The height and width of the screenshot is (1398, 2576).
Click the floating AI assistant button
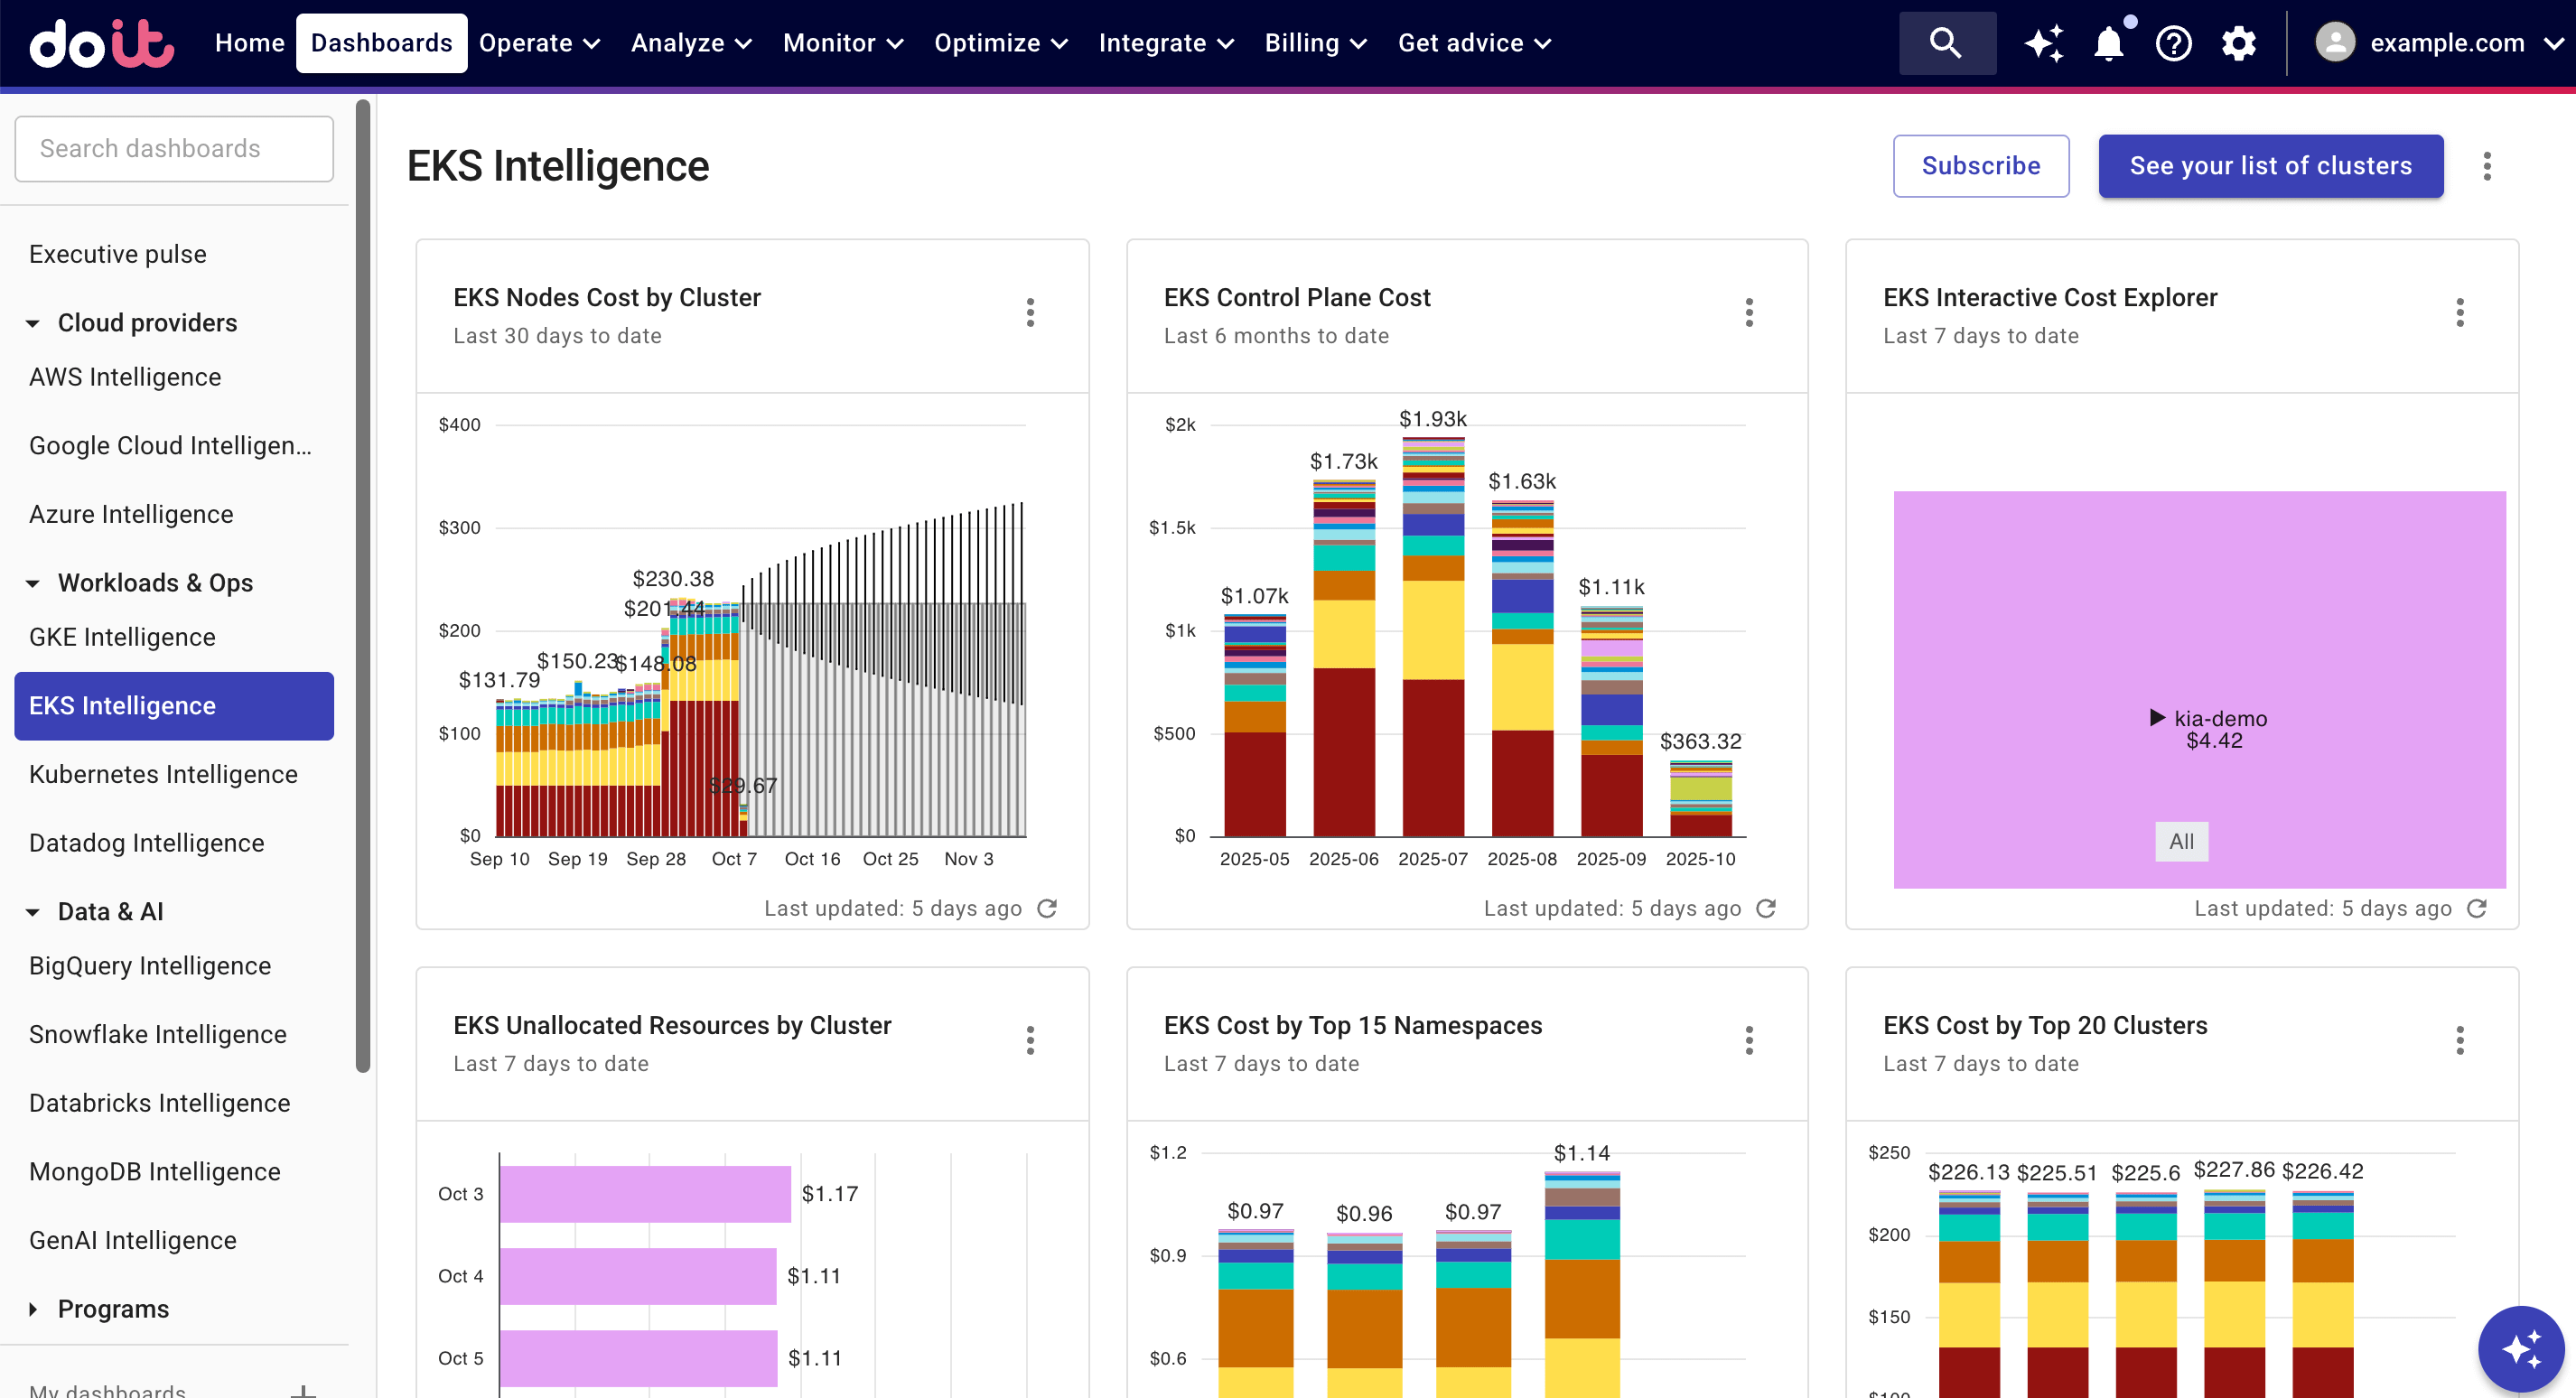(2520, 1348)
